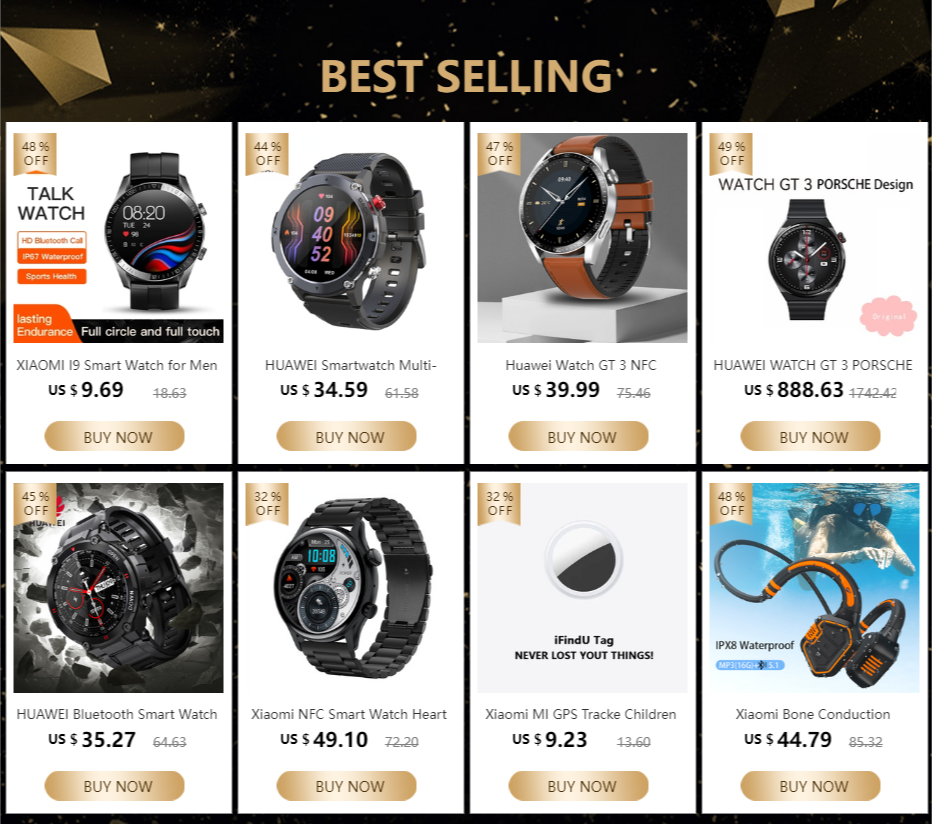Viewport: 932px width, 824px height.
Task: Click BUY NOW under Huawei Watch GT 3 NFC
Action: point(578,437)
